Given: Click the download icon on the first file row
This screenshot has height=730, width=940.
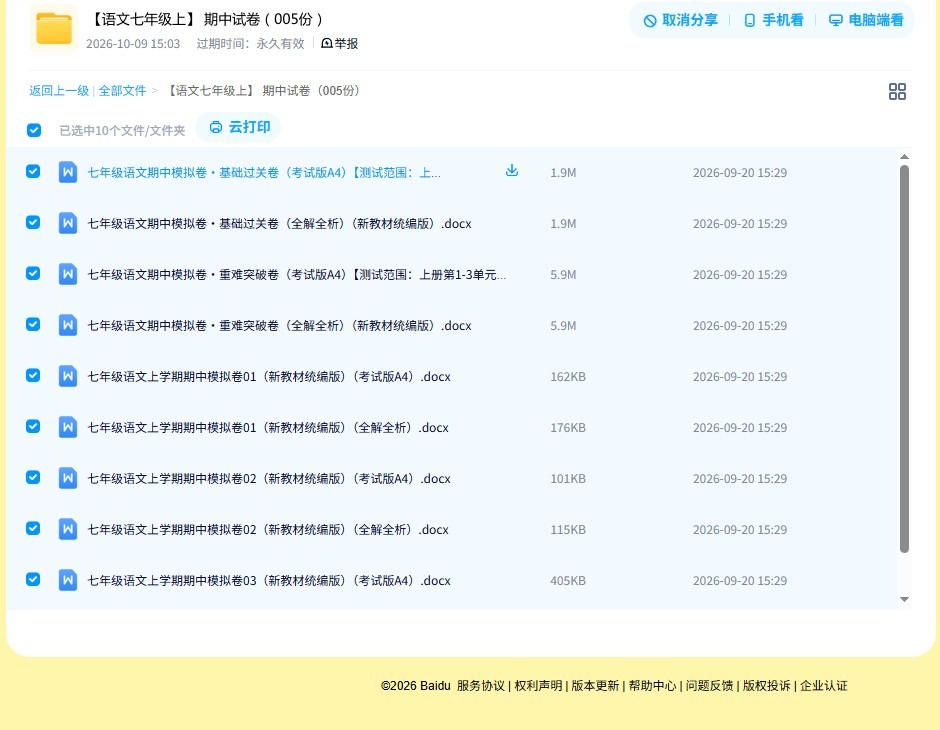Looking at the screenshot, I should coord(511,171).
